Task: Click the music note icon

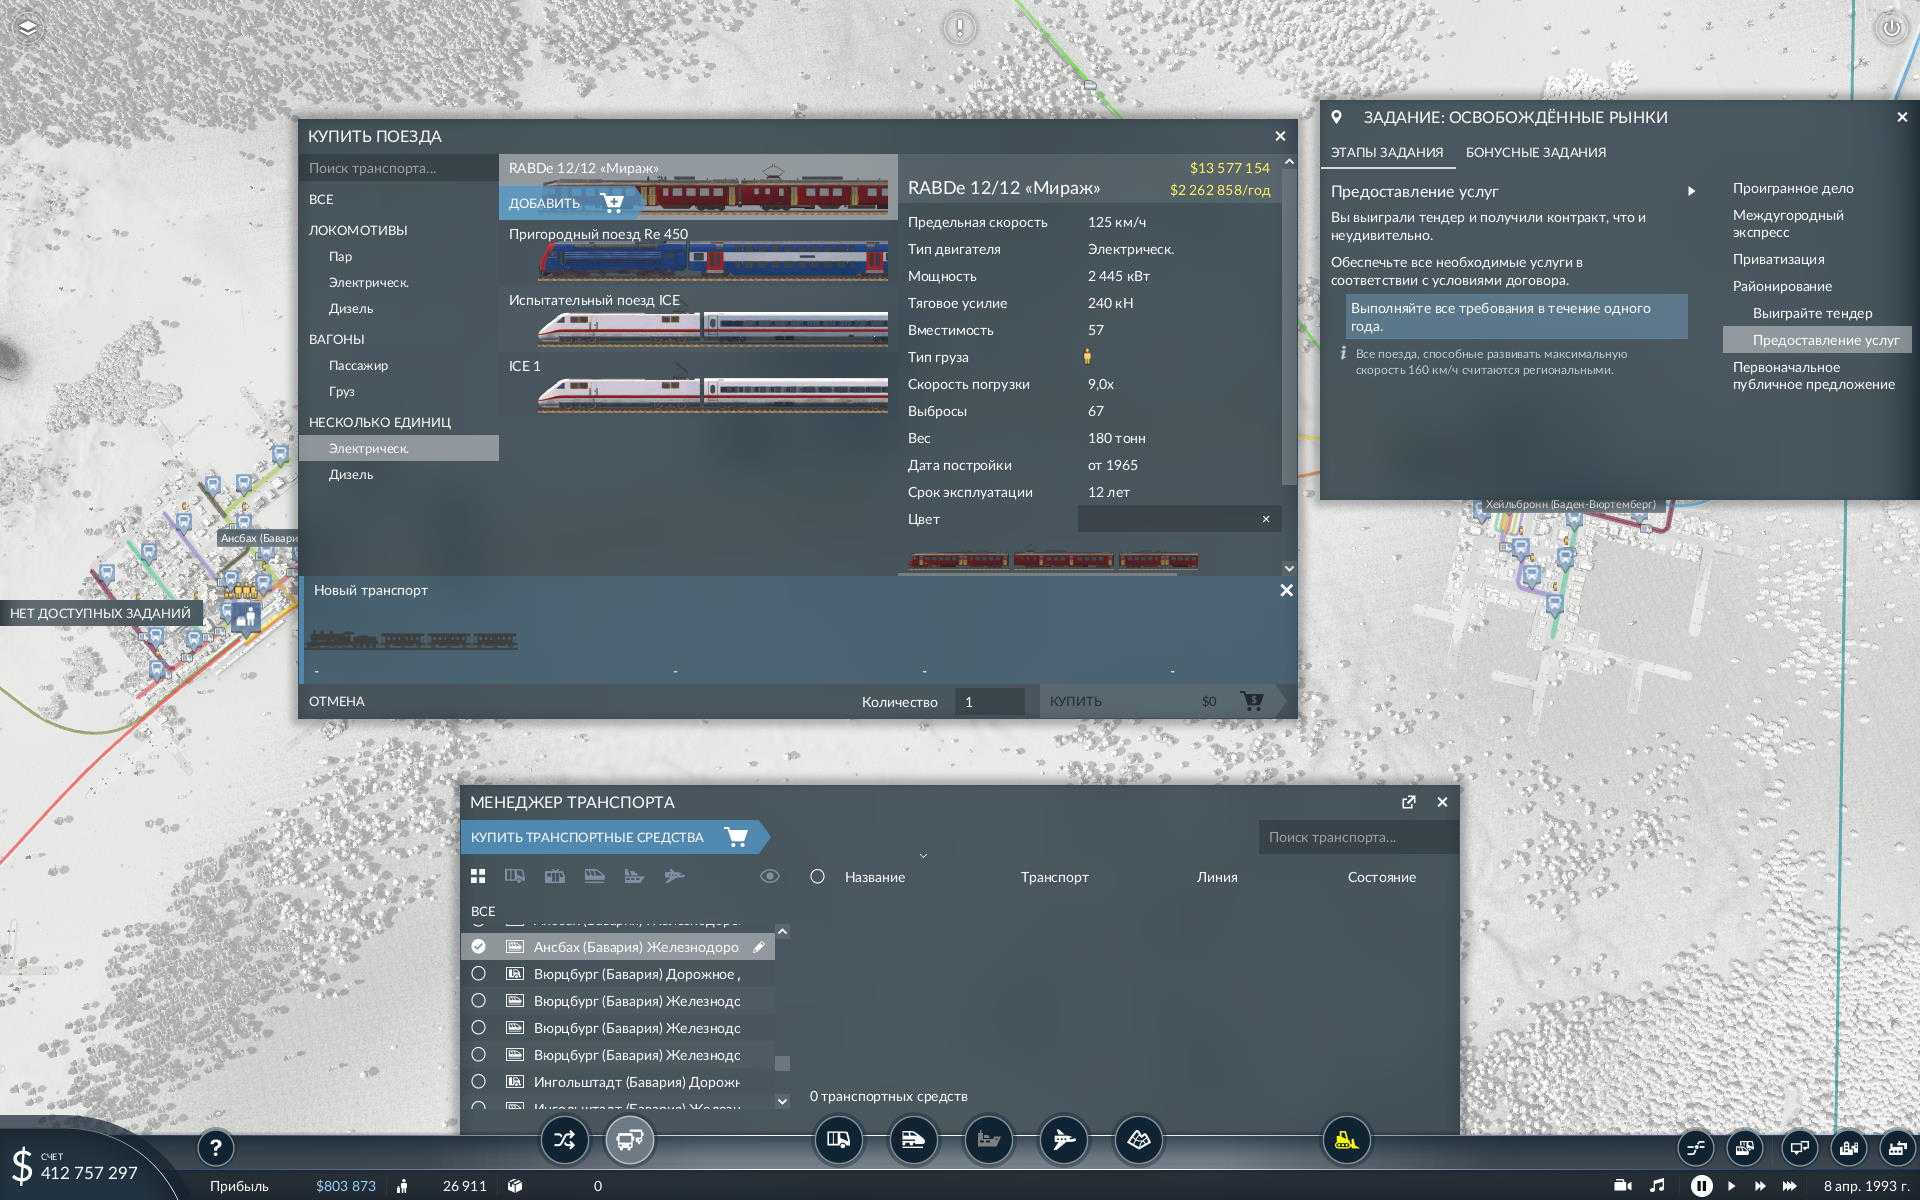Action: (x=1657, y=1185)
